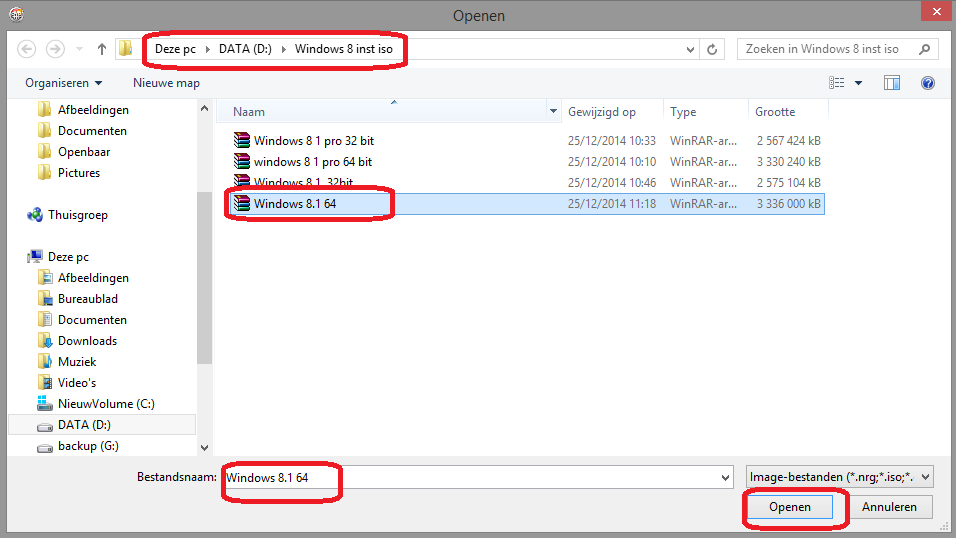The width and height of the screenshot is (956, 538).
Task: Open the Organiseren menu
Action: click(63, 83)
